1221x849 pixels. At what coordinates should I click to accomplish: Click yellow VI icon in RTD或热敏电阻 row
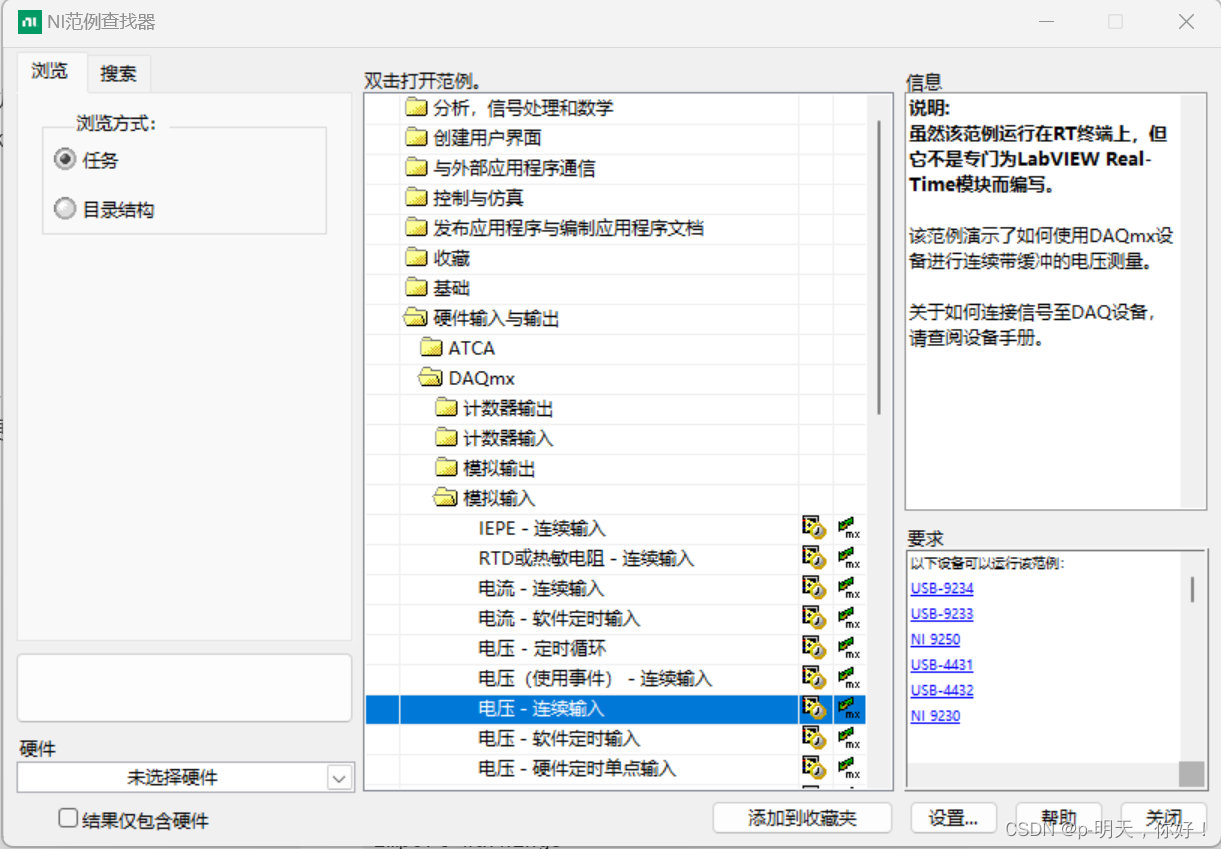coord(814,558)
